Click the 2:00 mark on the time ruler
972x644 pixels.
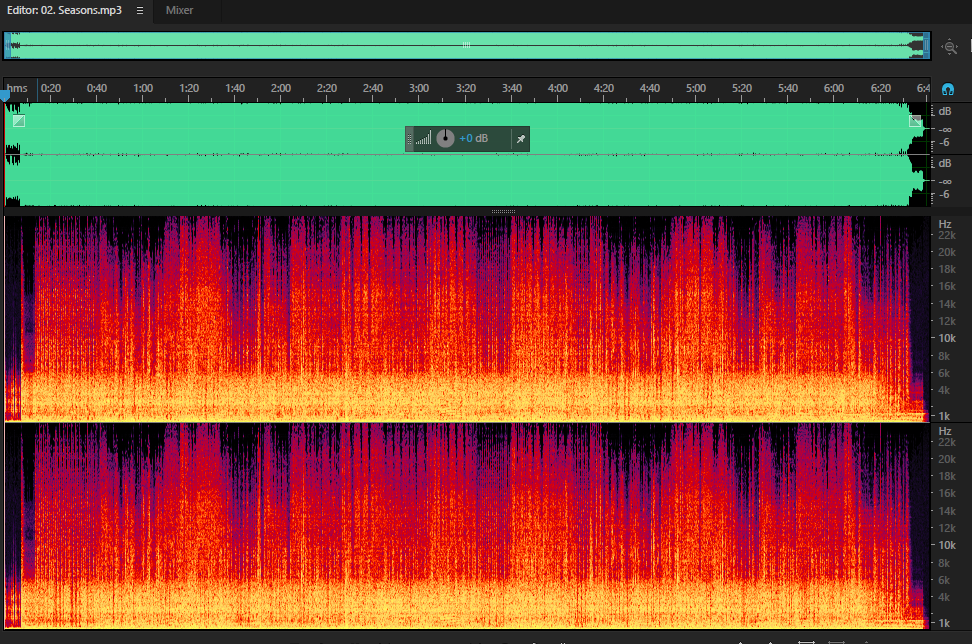(281, 88)
